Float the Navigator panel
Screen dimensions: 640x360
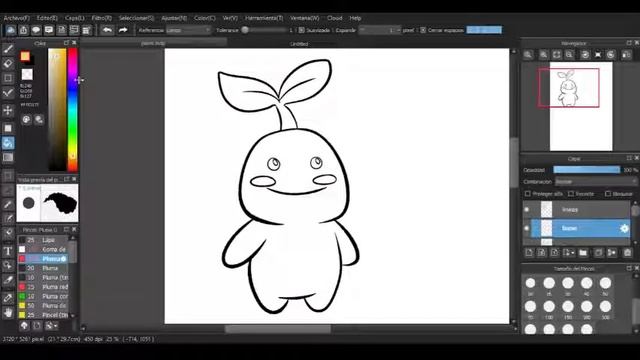click(629, 43)
